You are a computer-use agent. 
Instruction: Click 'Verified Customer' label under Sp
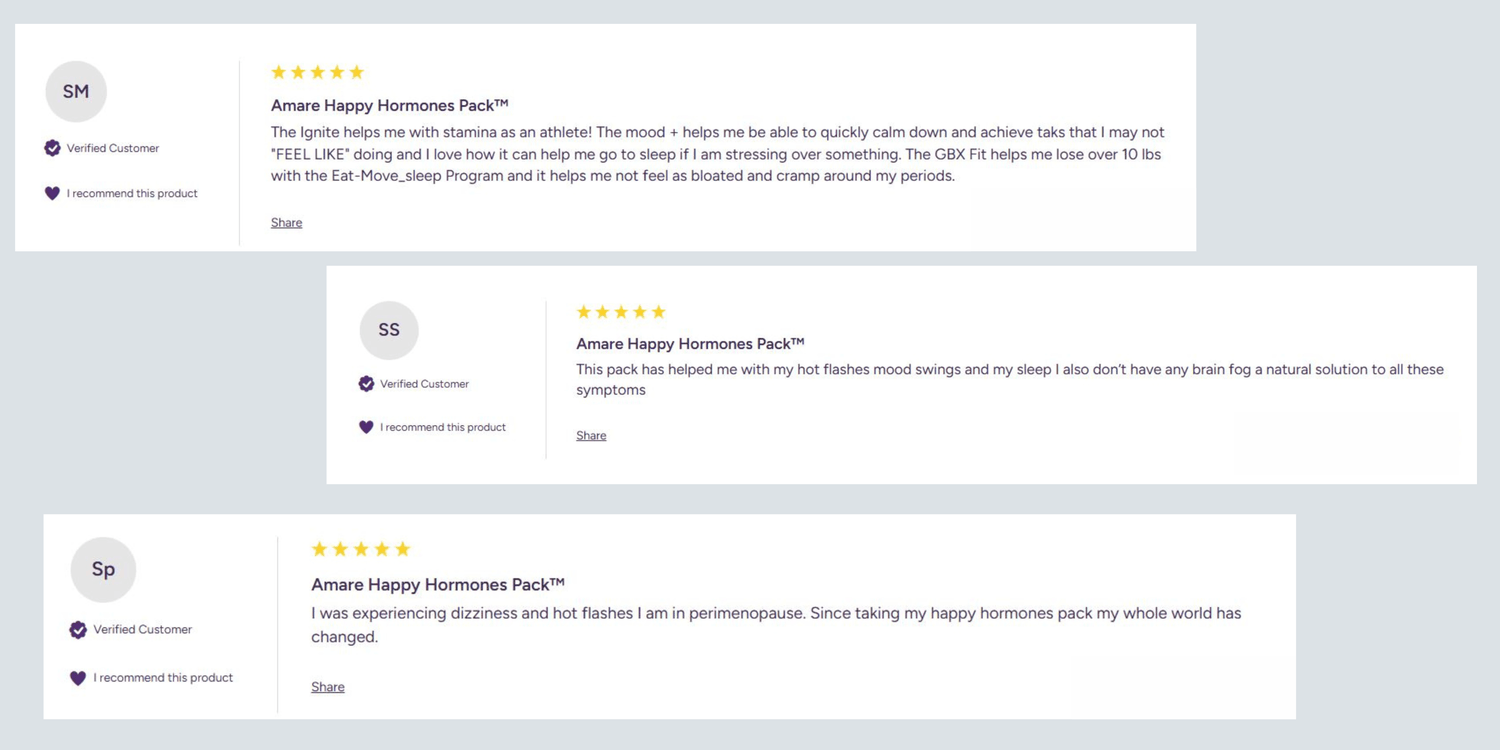pos(143,629)
